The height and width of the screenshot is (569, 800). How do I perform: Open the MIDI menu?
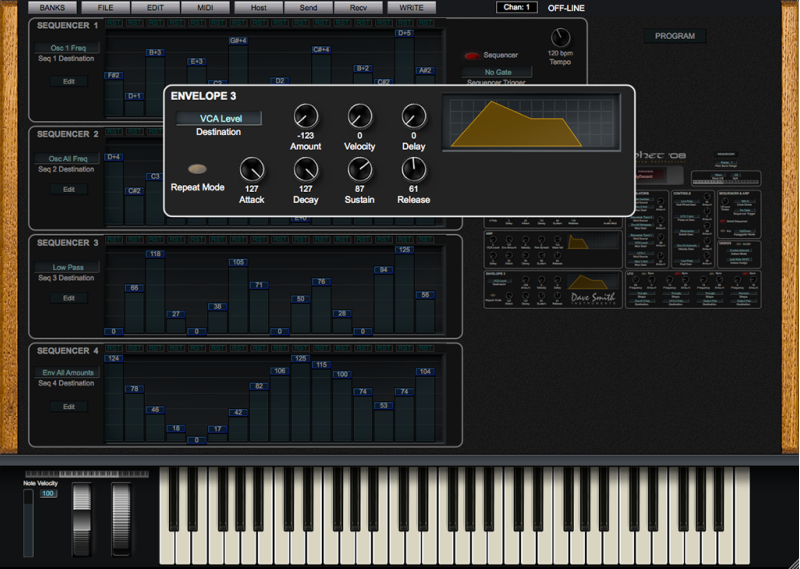click(204, 7)
